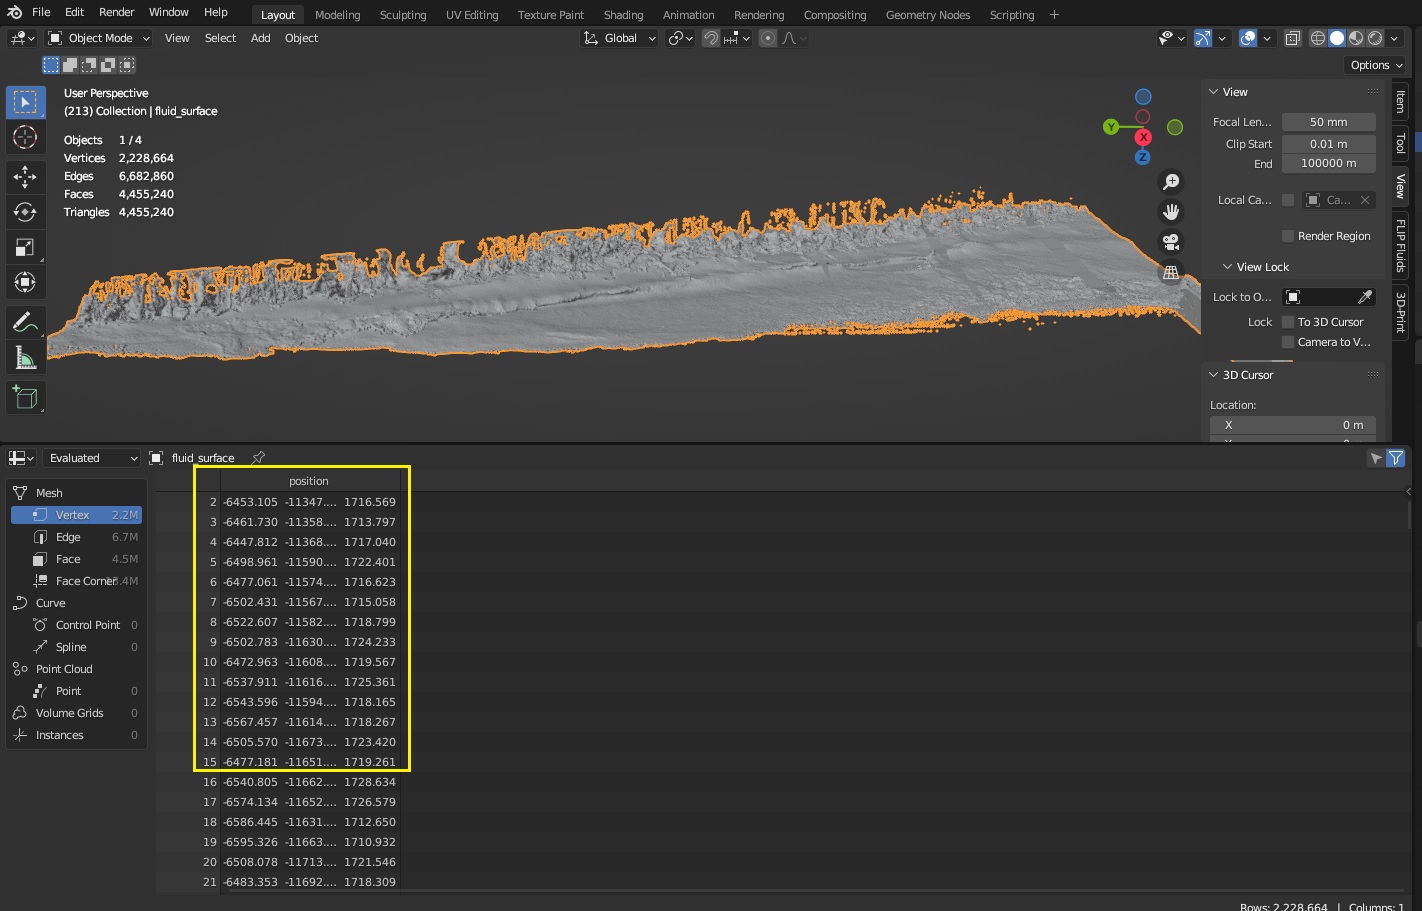Toggle the spreadsheet filter button
Image resolution: width=1422 pixels, height=911 pixels.
[x=1396, y=458]
